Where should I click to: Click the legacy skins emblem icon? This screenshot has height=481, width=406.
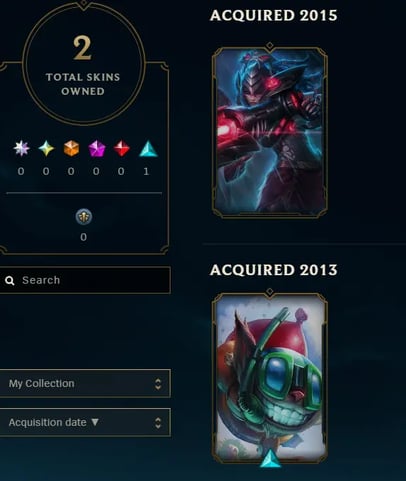[x=84, y=217]
